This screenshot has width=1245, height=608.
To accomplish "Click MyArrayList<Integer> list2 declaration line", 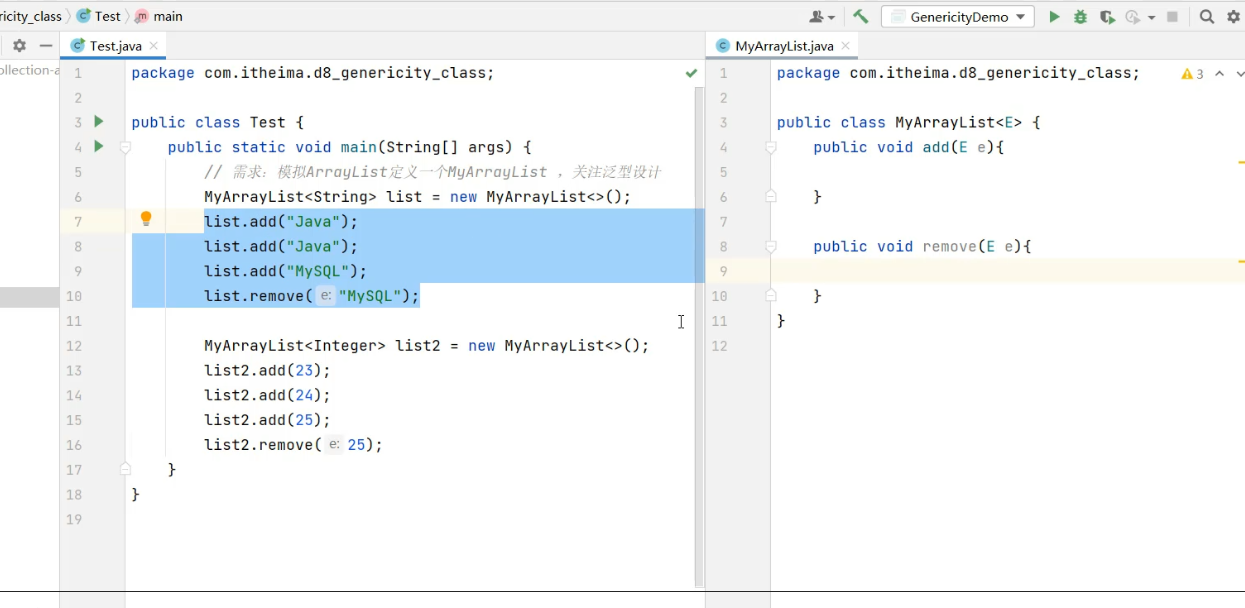I will point(427,346).
